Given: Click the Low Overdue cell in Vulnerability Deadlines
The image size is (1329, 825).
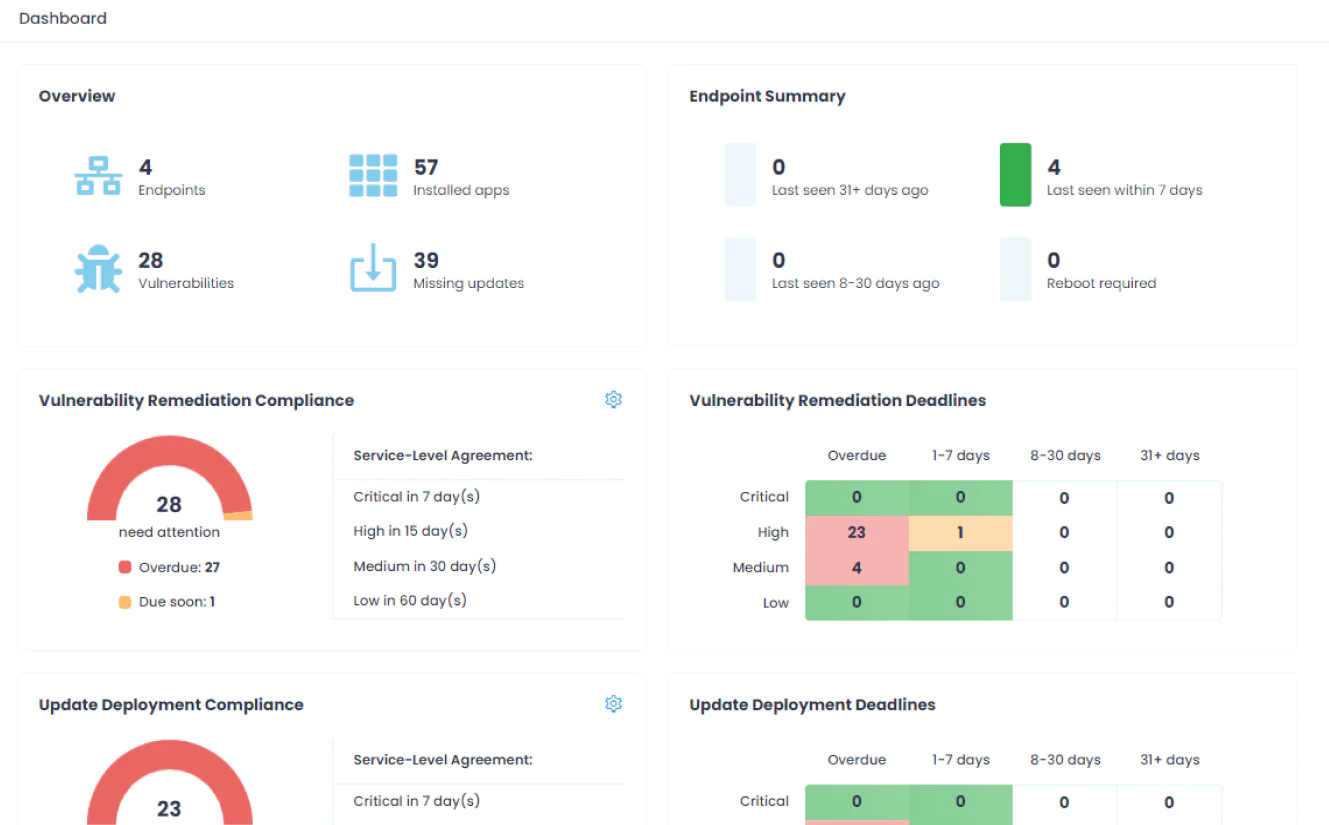Looking at the screenshot, I should [857, 602].
